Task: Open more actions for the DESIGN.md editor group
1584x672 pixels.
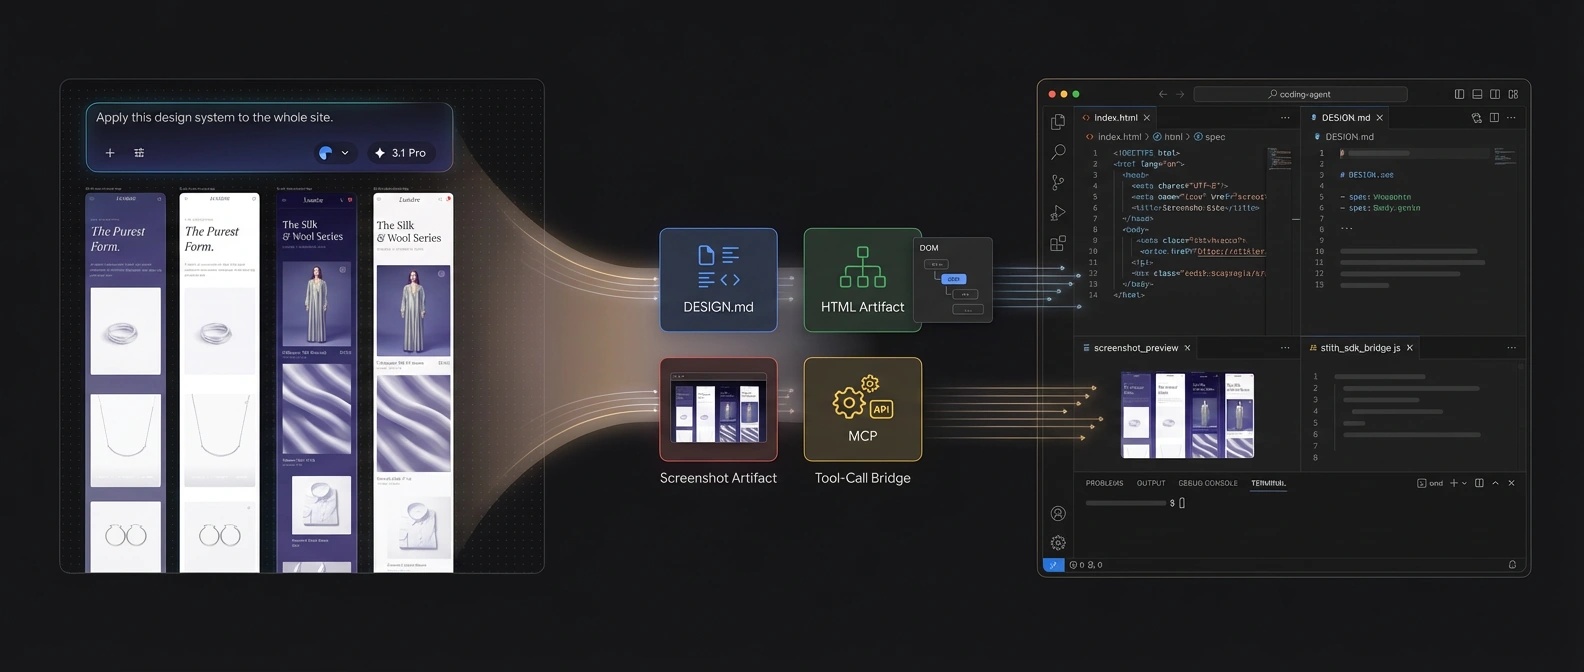Action: [1511, 118]
